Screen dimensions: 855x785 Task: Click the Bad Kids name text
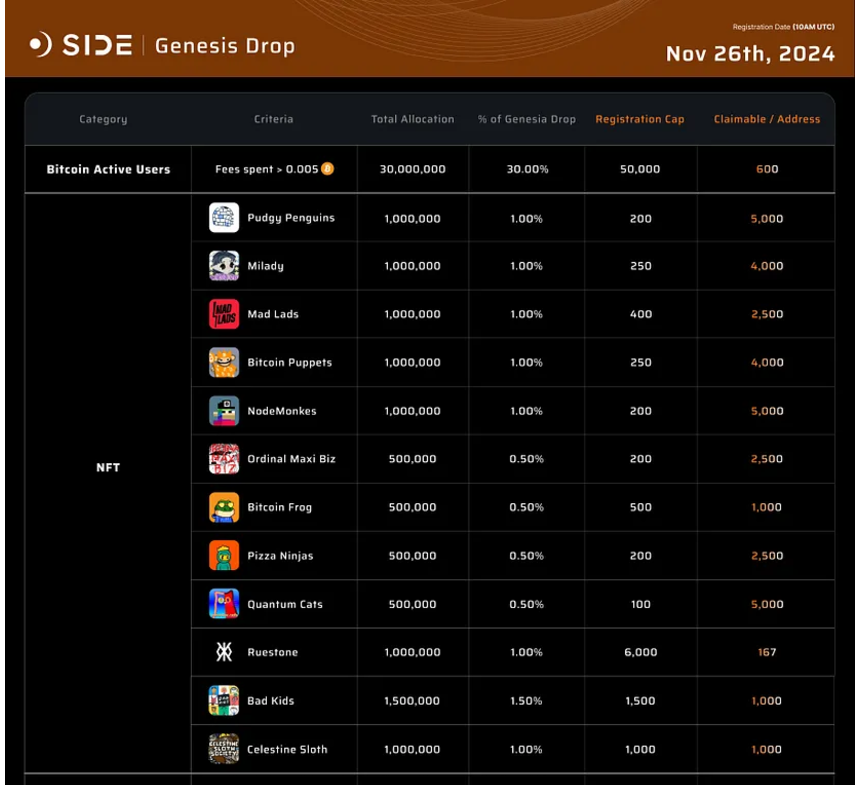270,701
